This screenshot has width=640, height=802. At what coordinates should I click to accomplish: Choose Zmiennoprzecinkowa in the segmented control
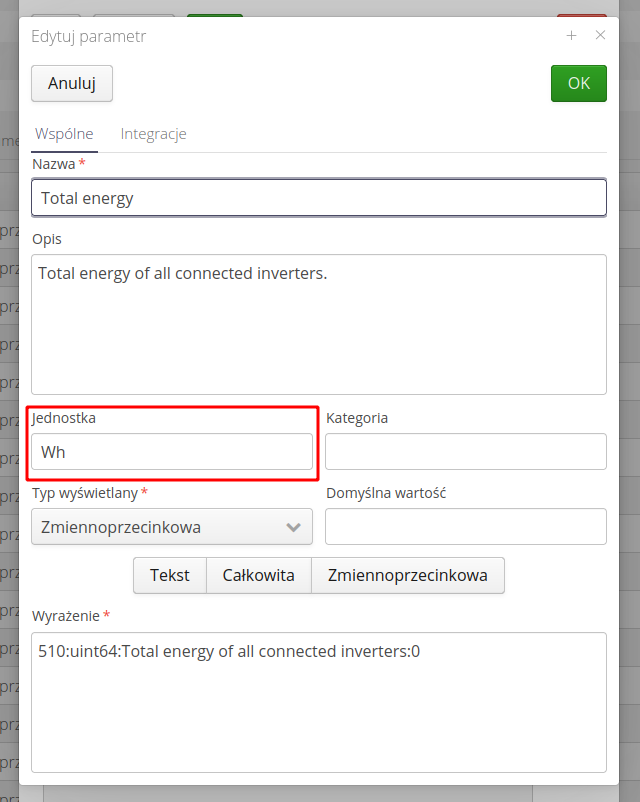click(x=407, y=575)
